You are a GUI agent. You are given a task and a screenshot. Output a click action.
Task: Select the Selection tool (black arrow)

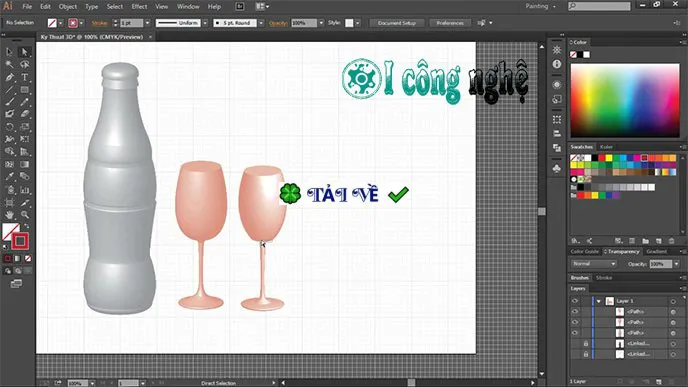pos(9,52)
